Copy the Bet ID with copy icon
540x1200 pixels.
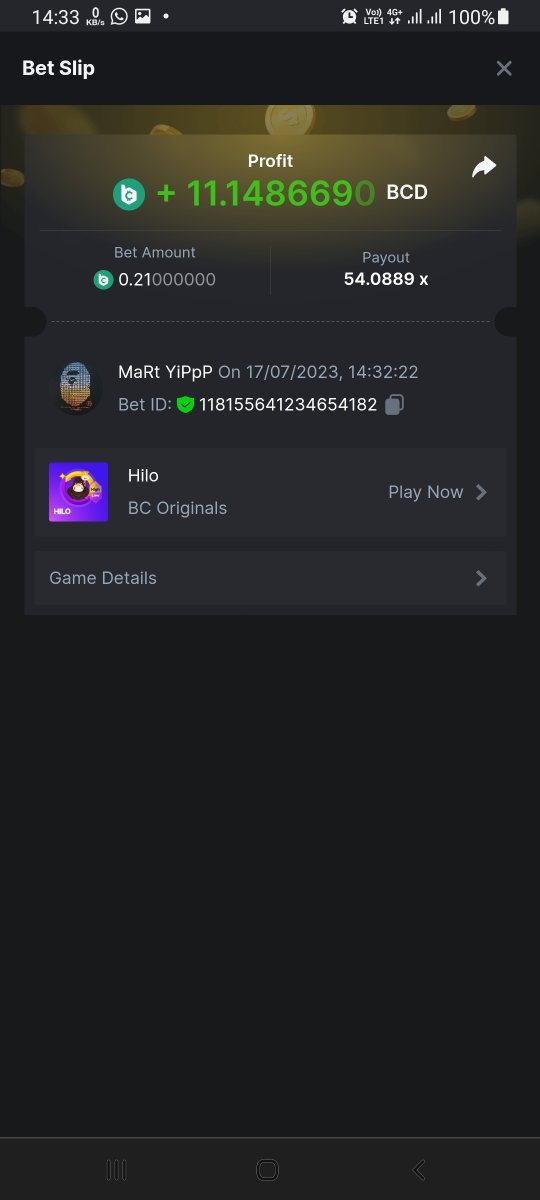(x=395, y=405)
